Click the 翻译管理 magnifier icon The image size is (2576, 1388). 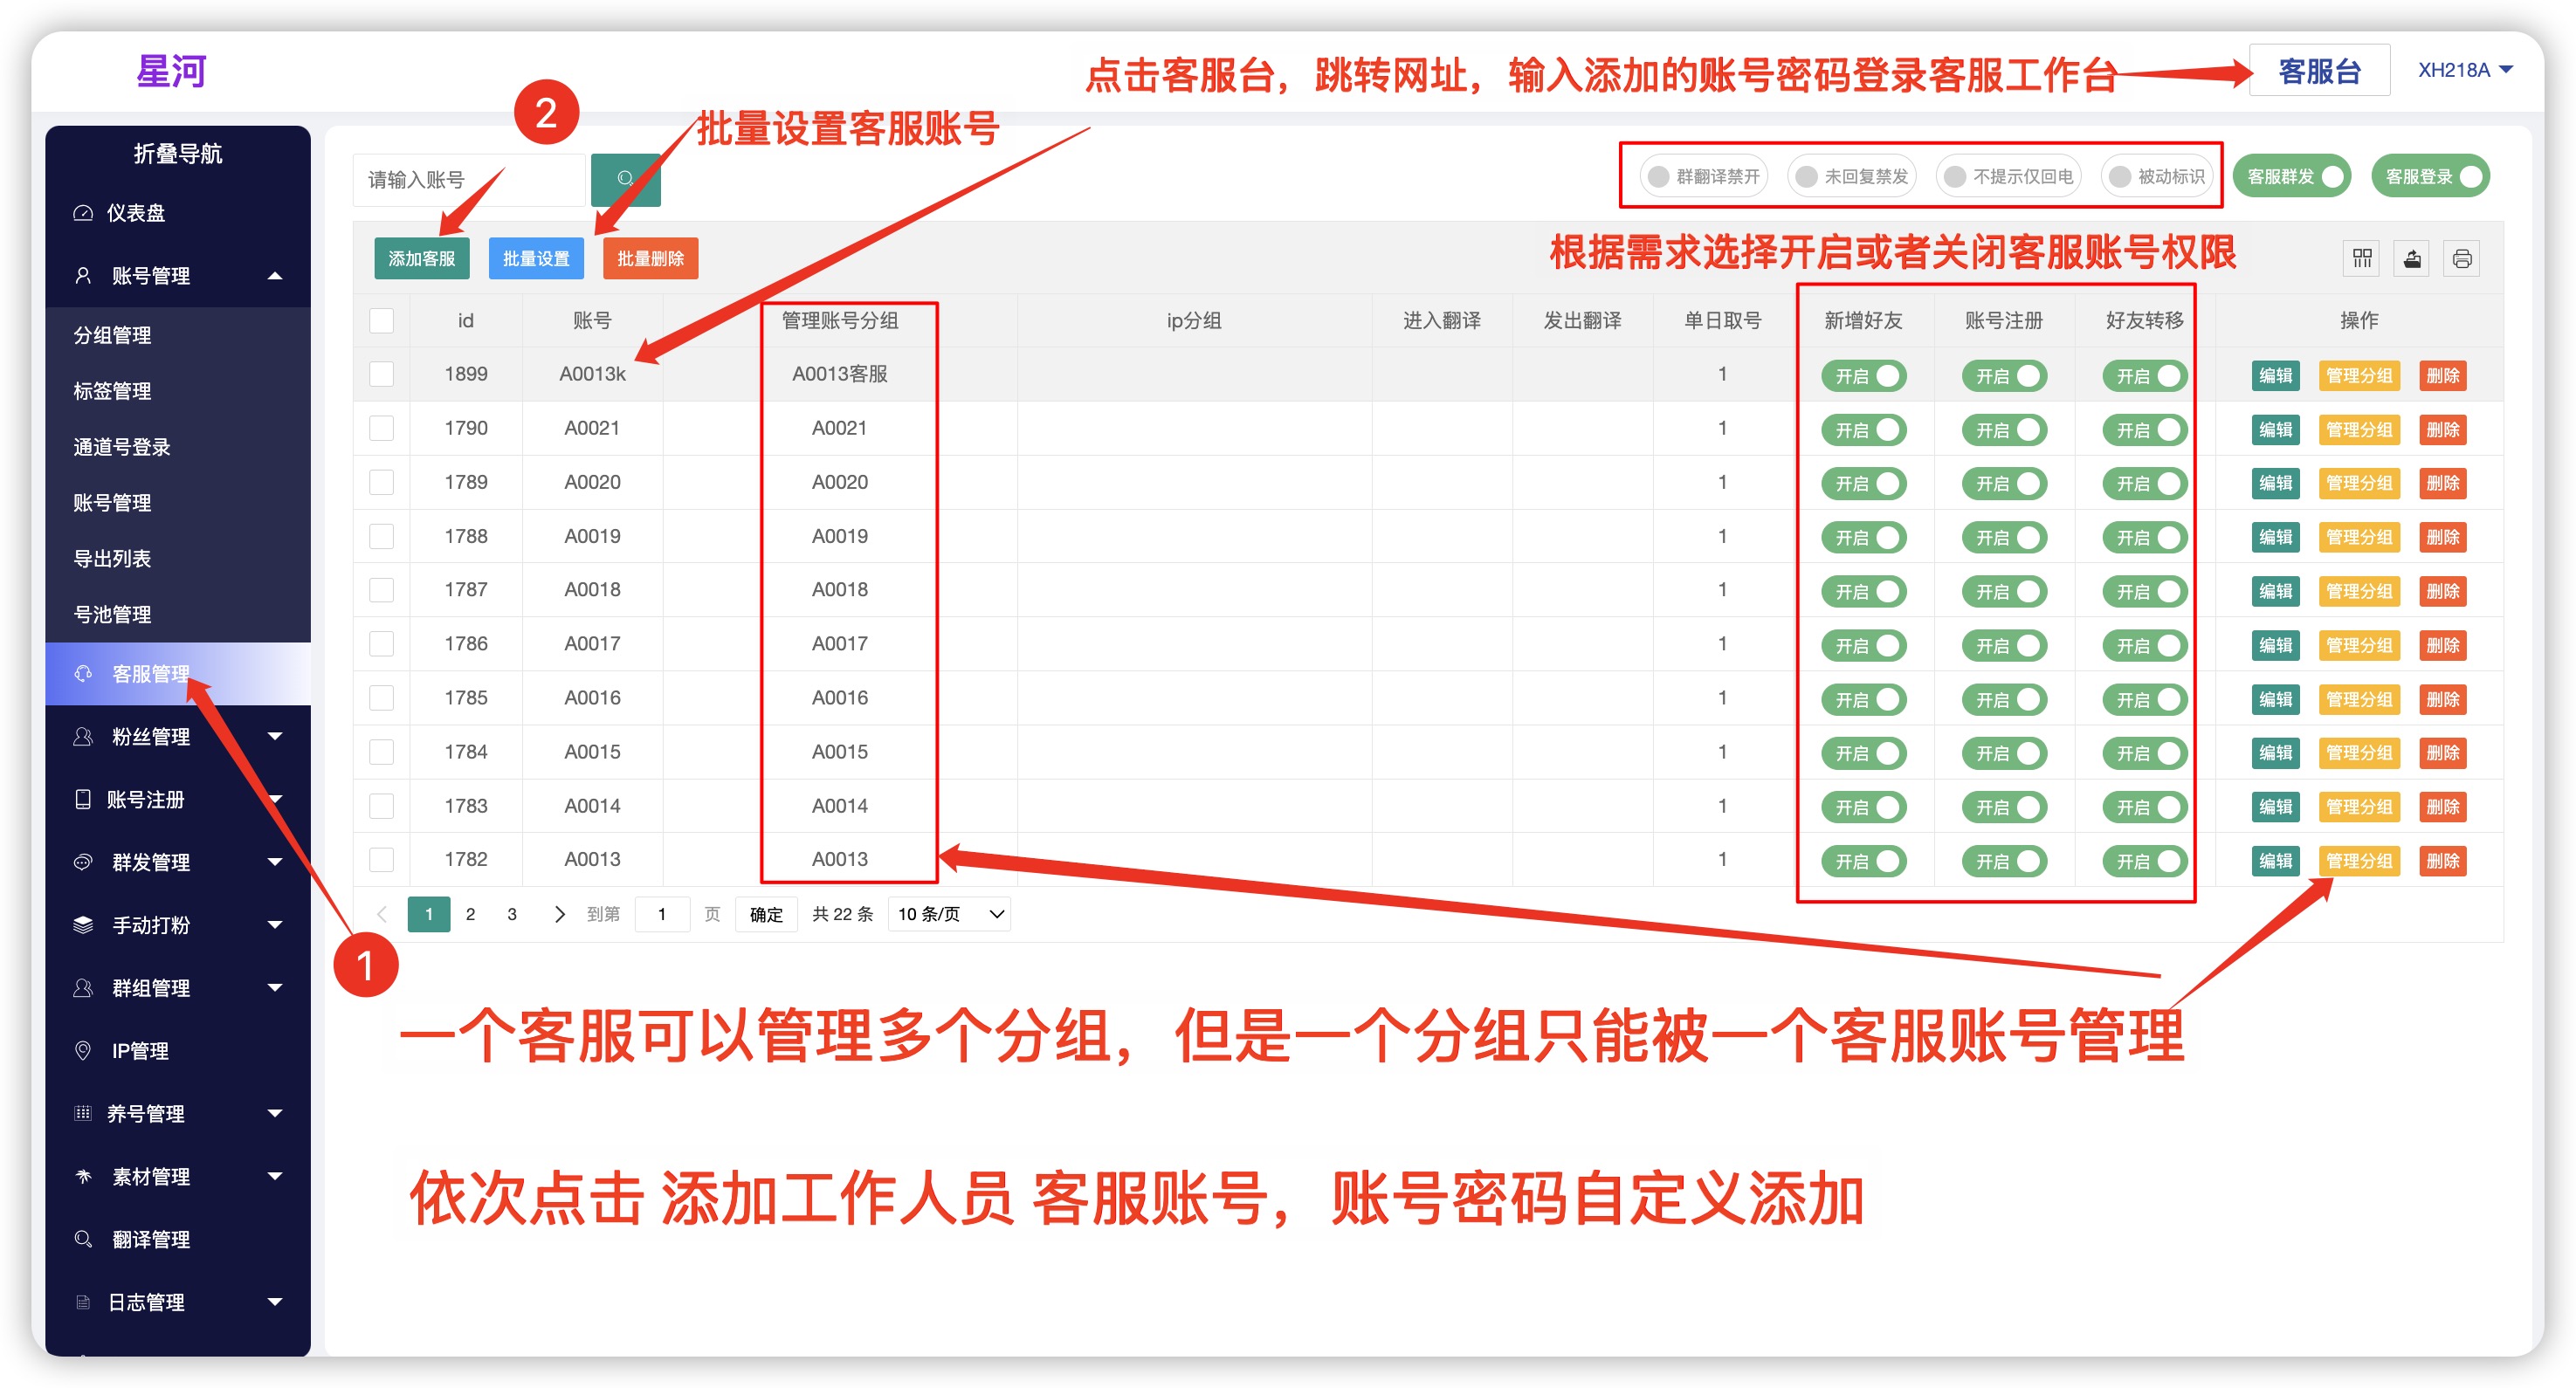point(84,1238)
